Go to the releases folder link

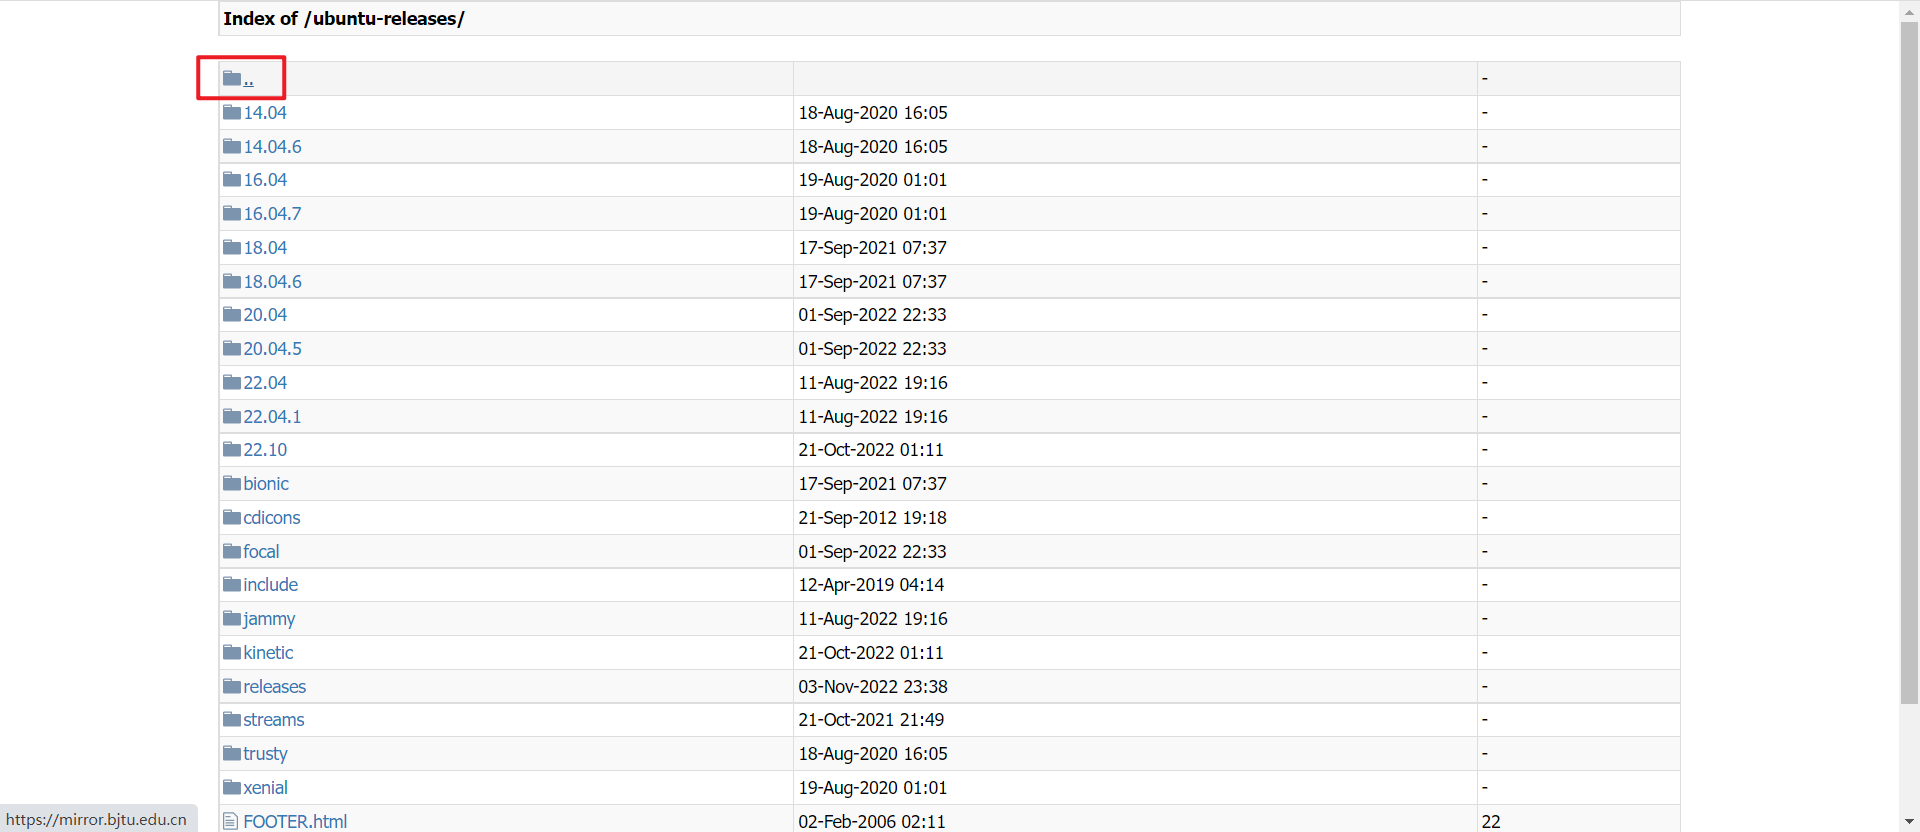tap(274, 687)
